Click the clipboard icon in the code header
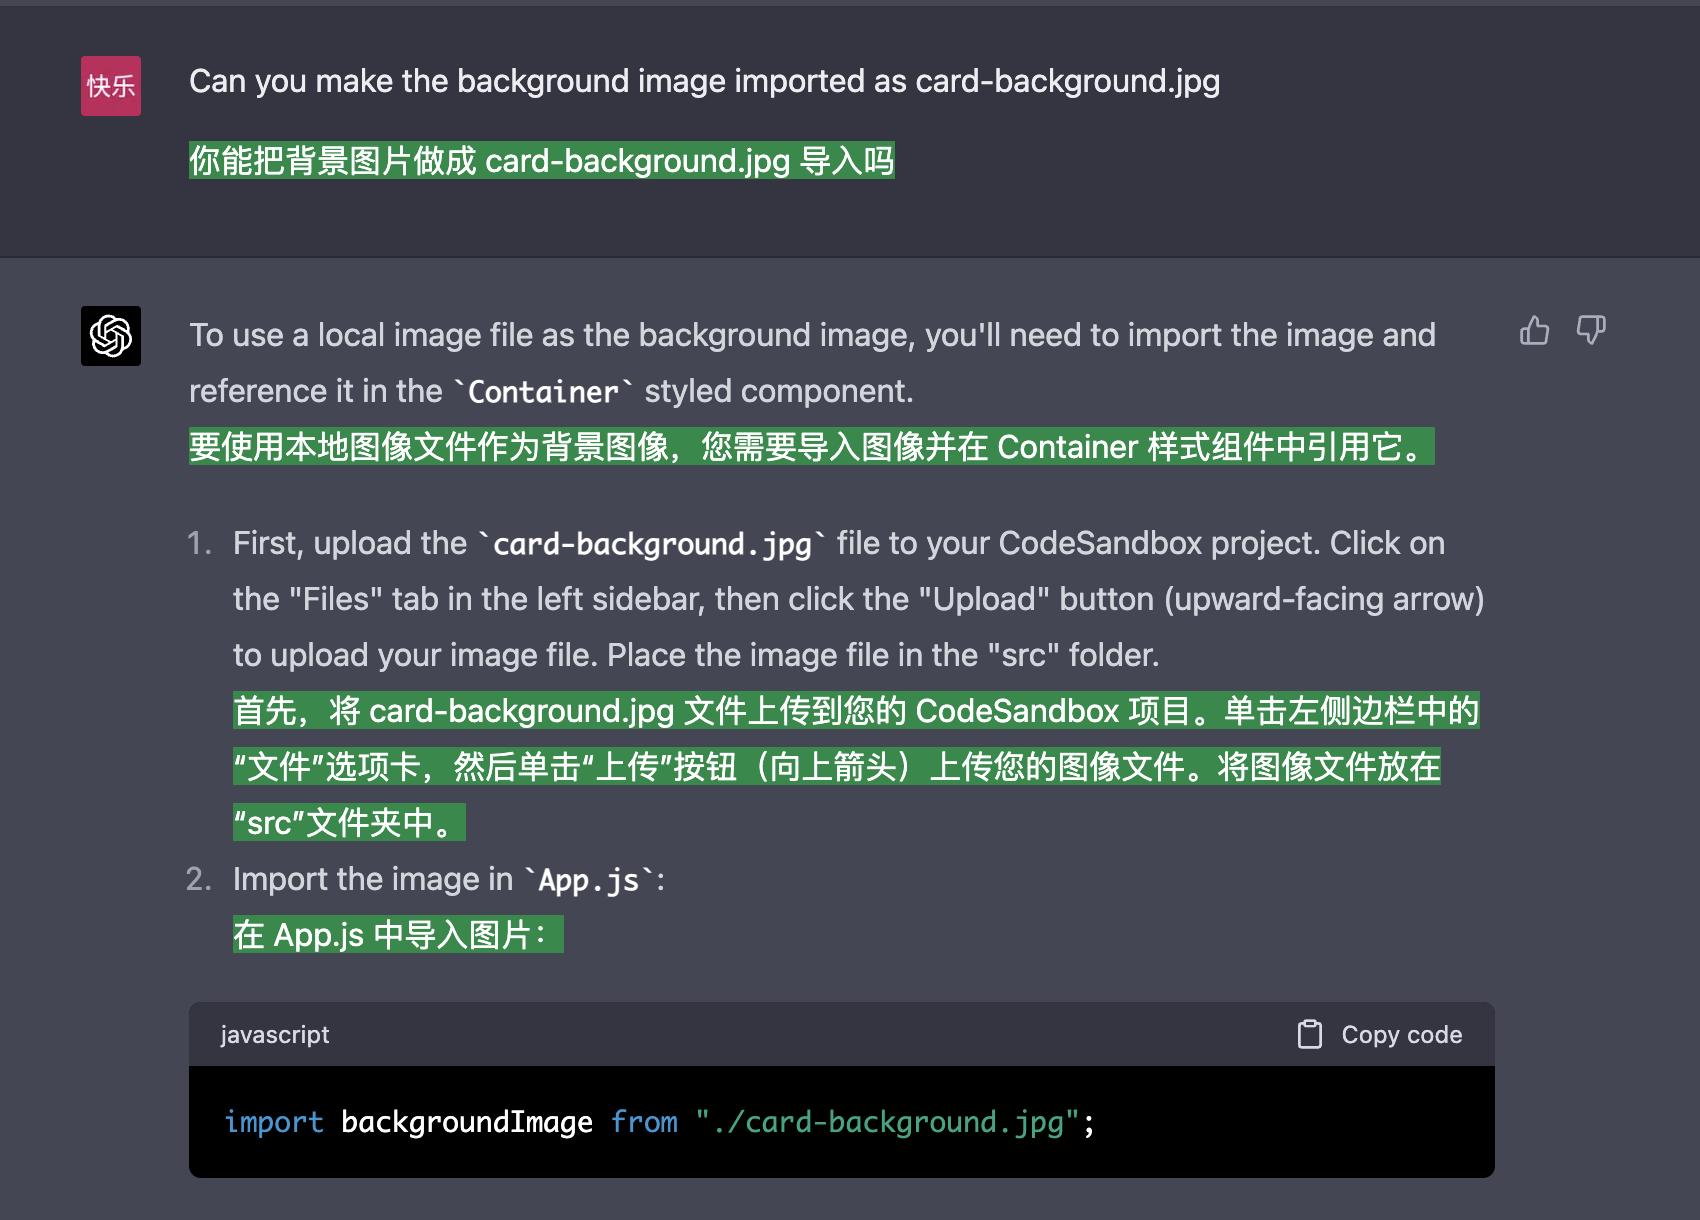Screen dimensions: 1700x1220 click(x=1309, y=1034)
